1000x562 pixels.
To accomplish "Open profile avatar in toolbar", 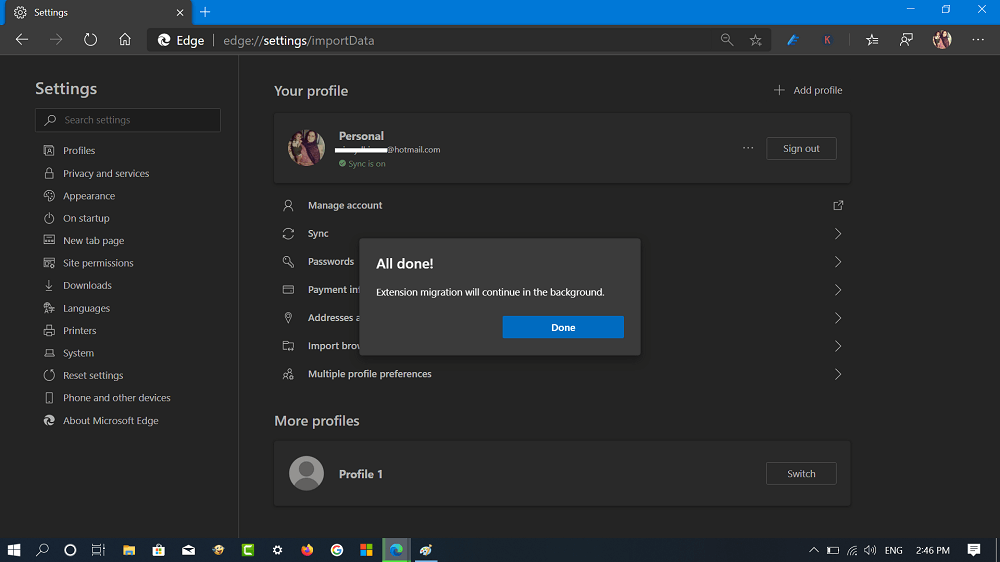I will (942, 40).
